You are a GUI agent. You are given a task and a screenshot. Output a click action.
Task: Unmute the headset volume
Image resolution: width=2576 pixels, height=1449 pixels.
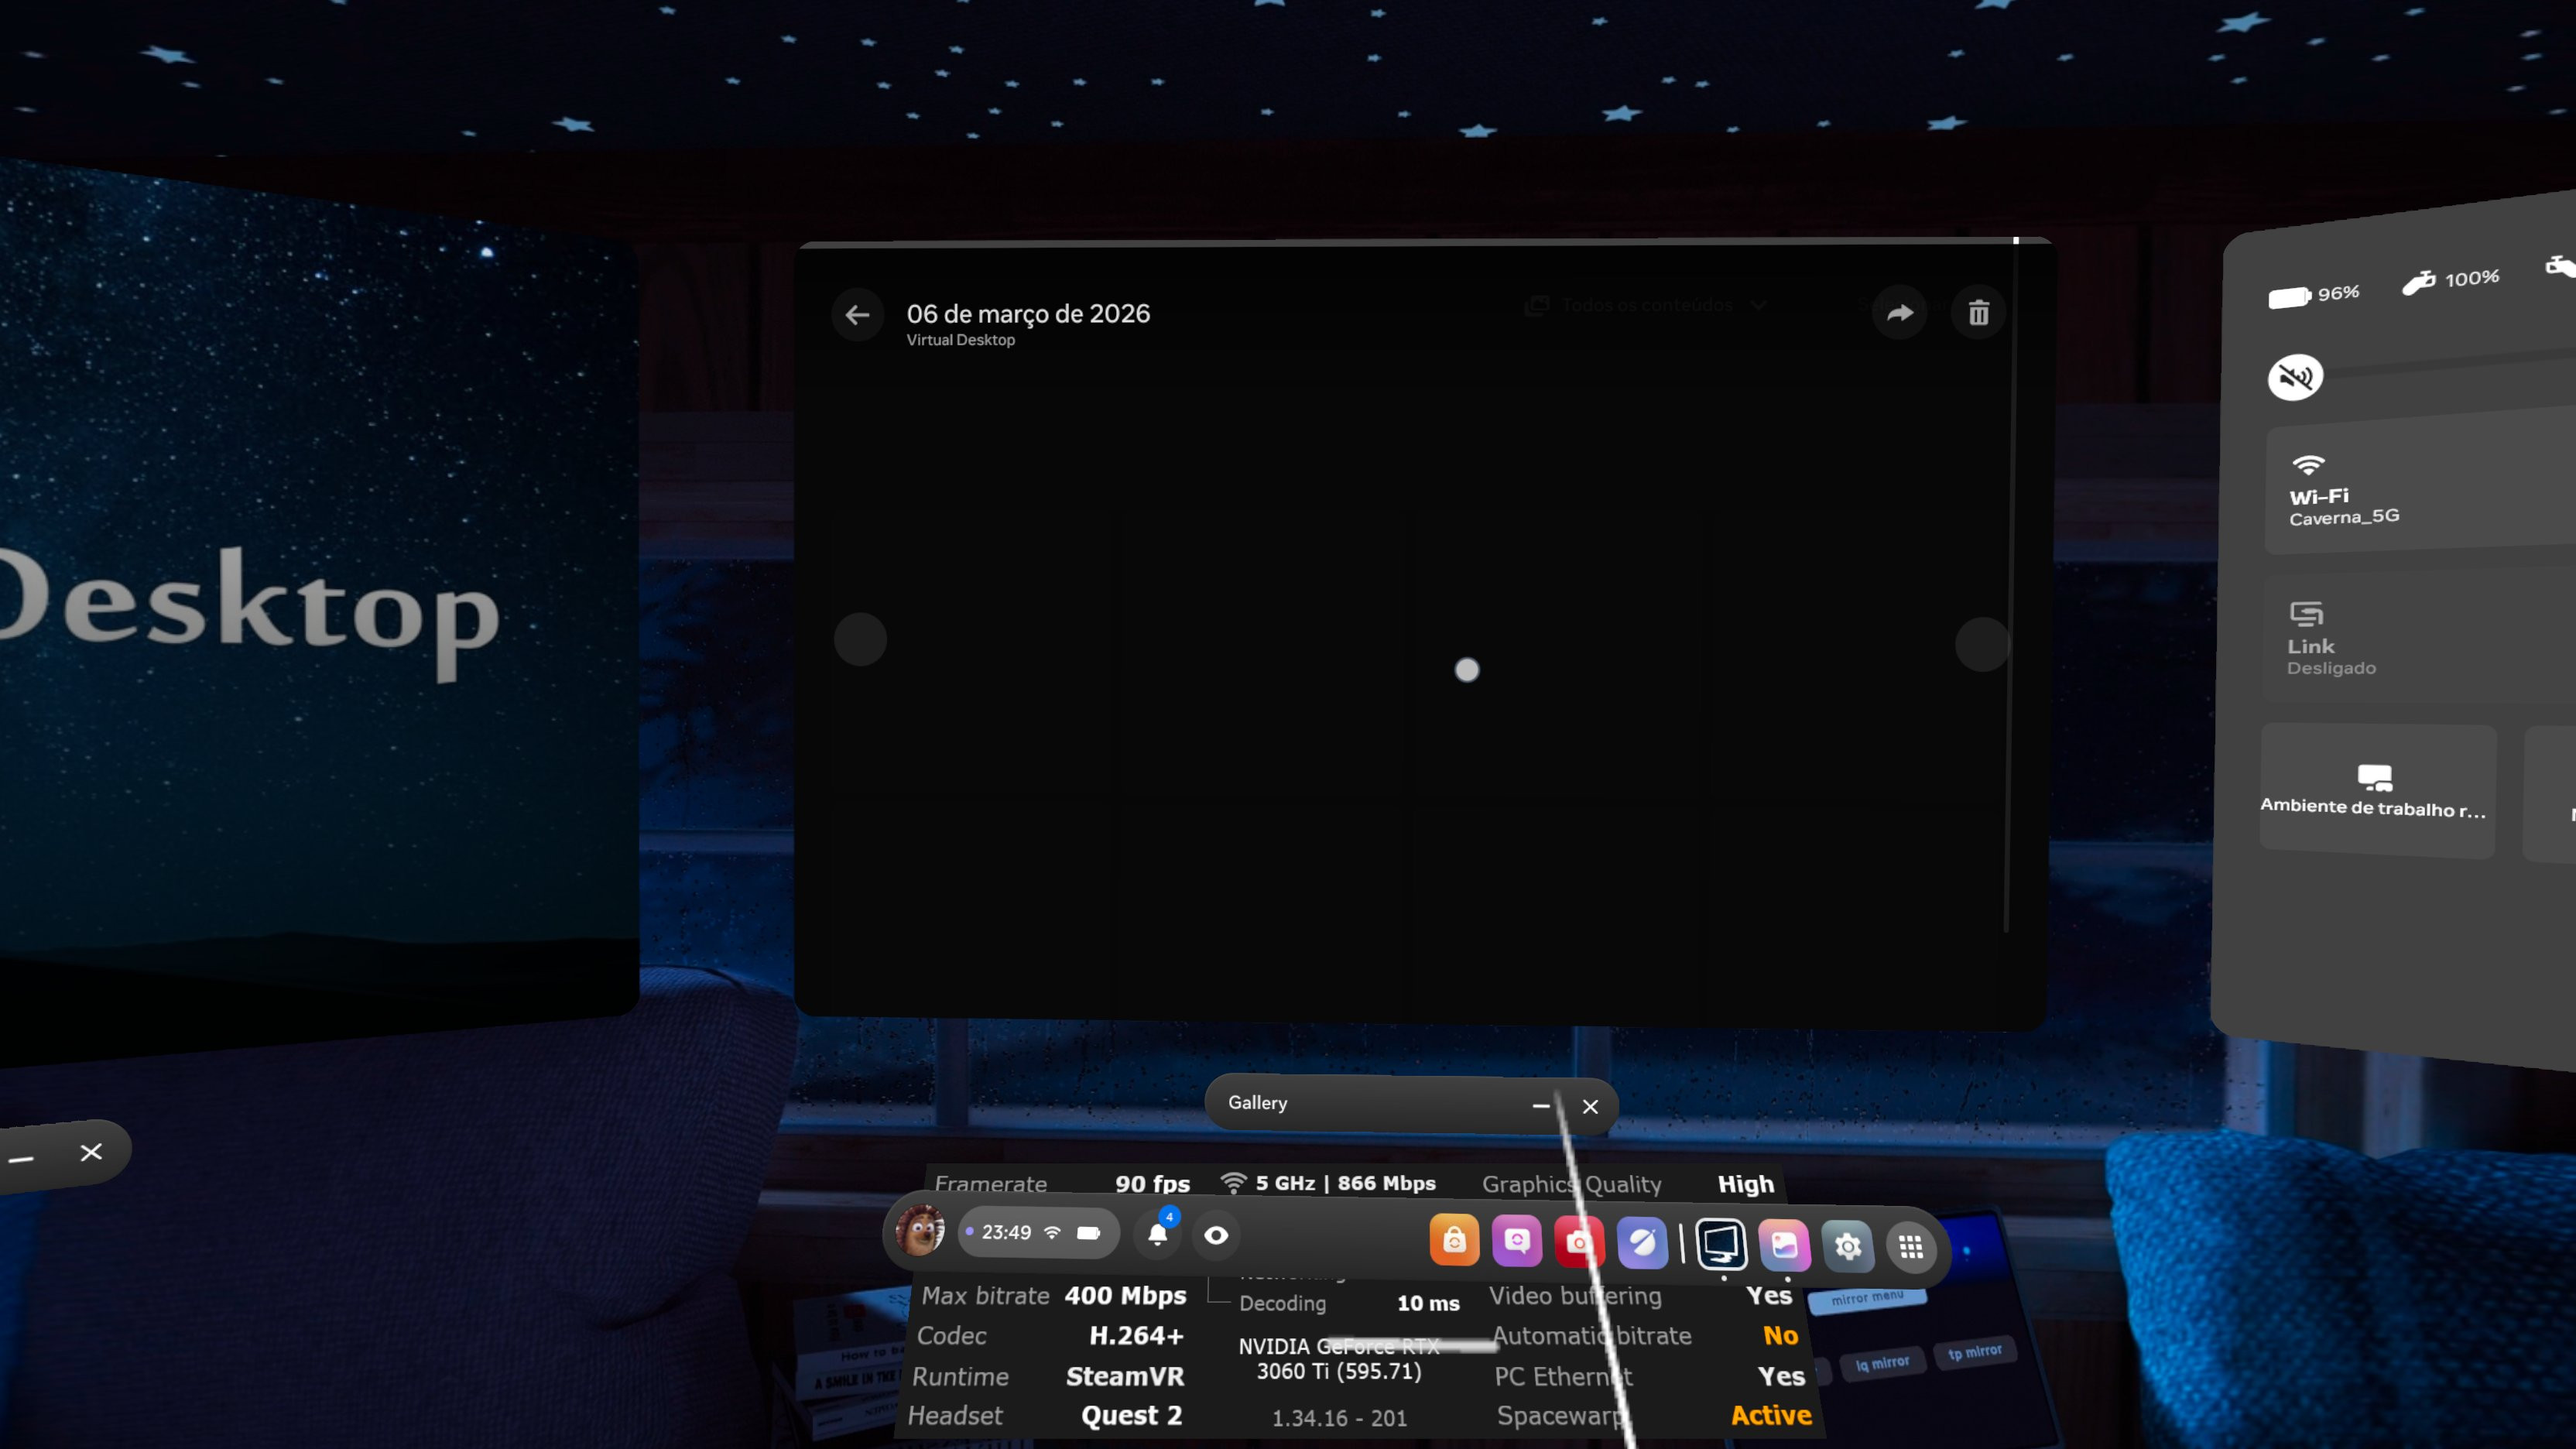(x=2295, y=377)
